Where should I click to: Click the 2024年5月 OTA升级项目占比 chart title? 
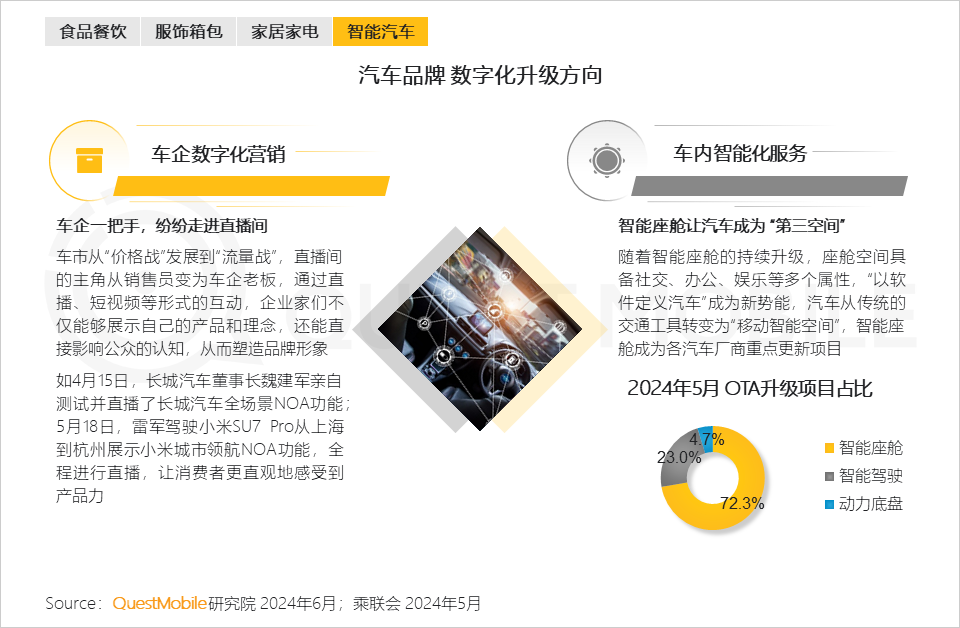pos(750,388)
